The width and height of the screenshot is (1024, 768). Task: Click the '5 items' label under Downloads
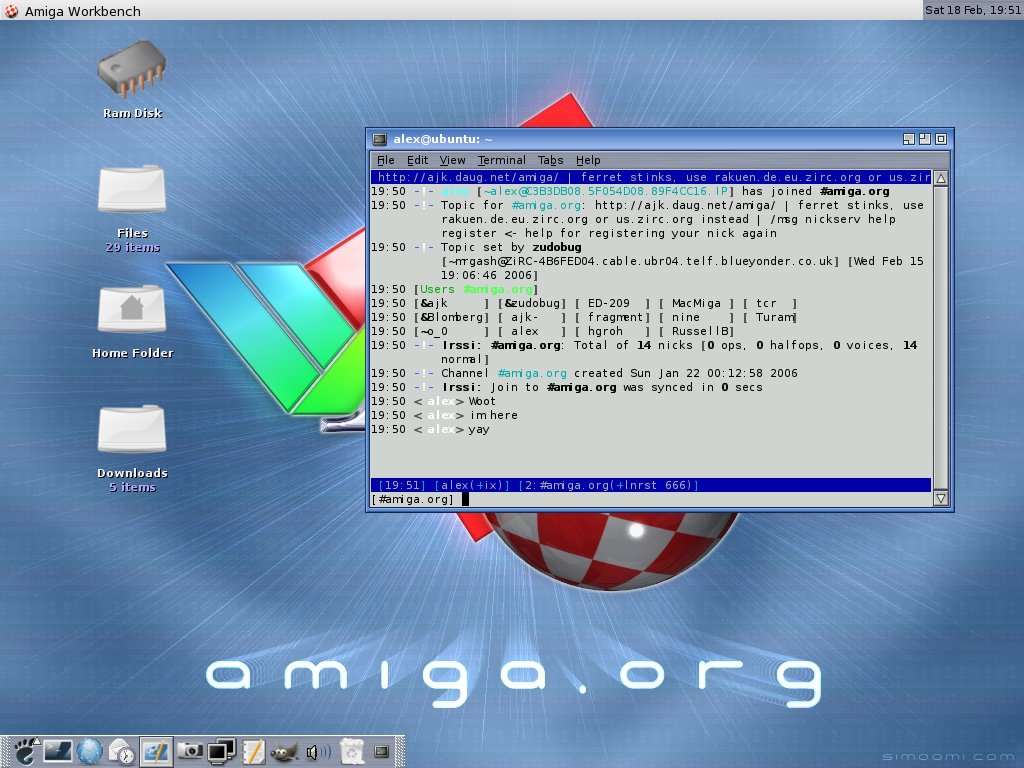coord(133,487)
